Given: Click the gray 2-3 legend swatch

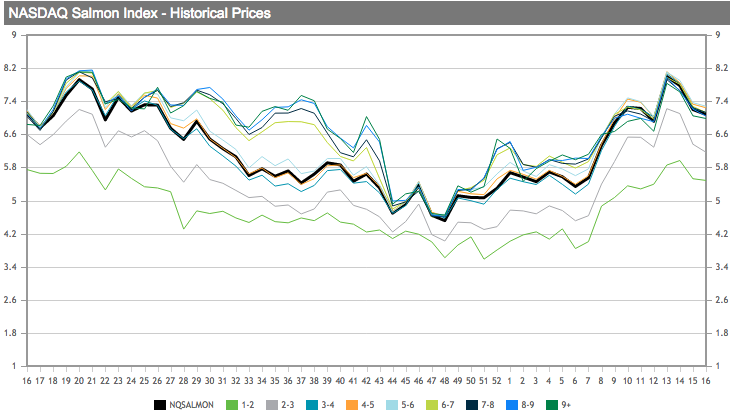Looking at the screenshot, I should 272,405.
